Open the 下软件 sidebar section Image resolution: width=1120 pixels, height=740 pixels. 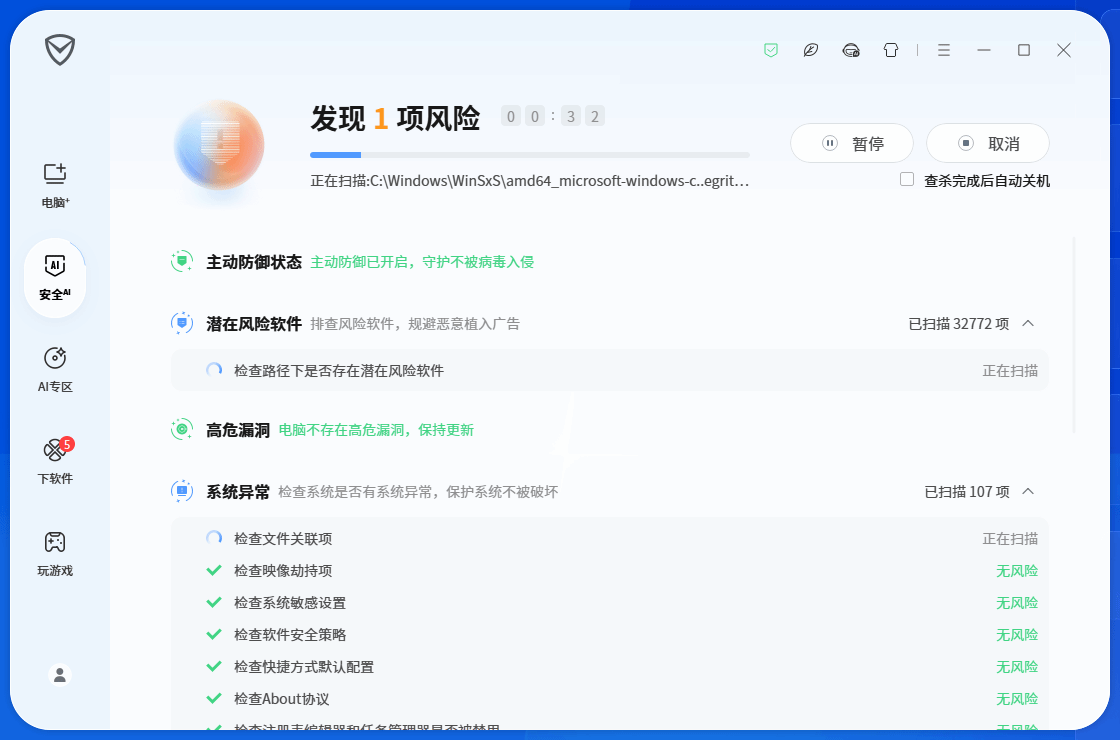click(x=55, y=462)
